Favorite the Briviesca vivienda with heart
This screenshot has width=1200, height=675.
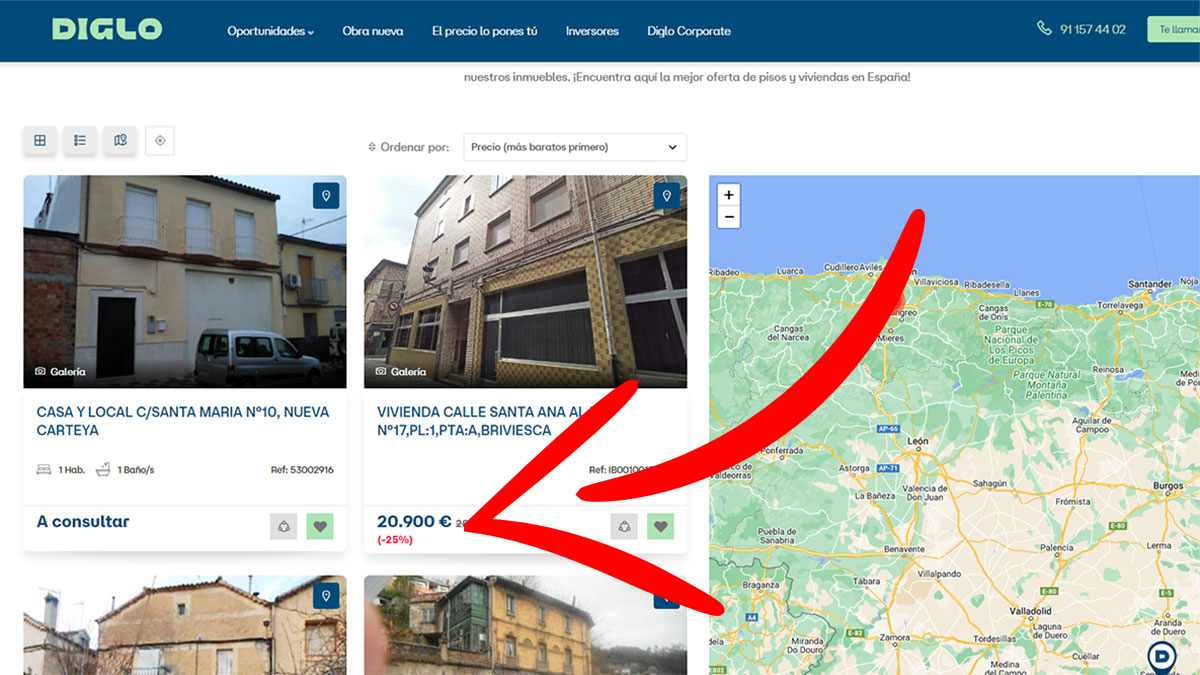(x=660, y=526)
